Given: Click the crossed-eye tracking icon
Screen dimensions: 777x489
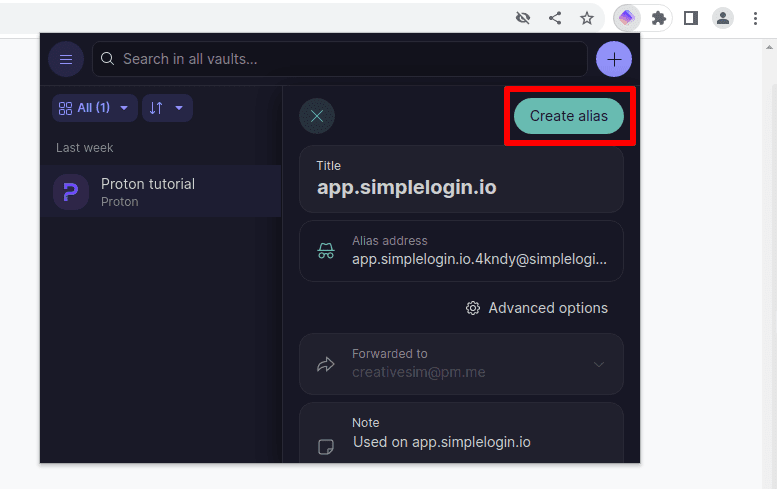Looking at the screenshot, I should [x=523, y=18].
